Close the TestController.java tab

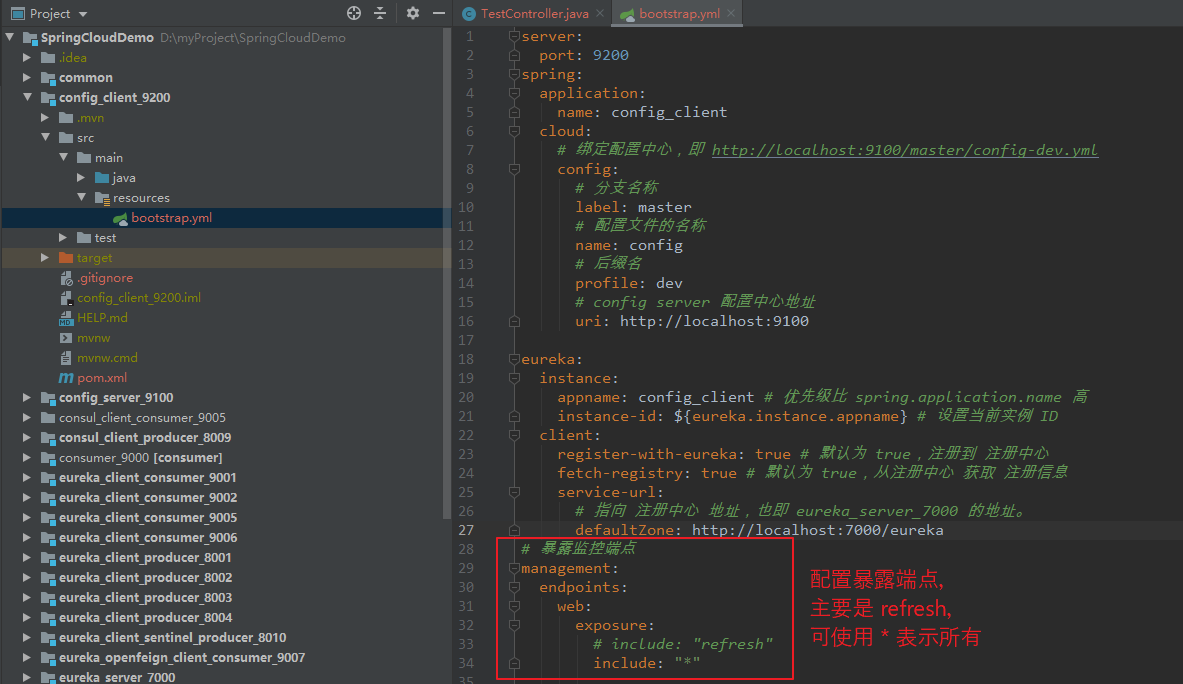[x=600, y=14]
